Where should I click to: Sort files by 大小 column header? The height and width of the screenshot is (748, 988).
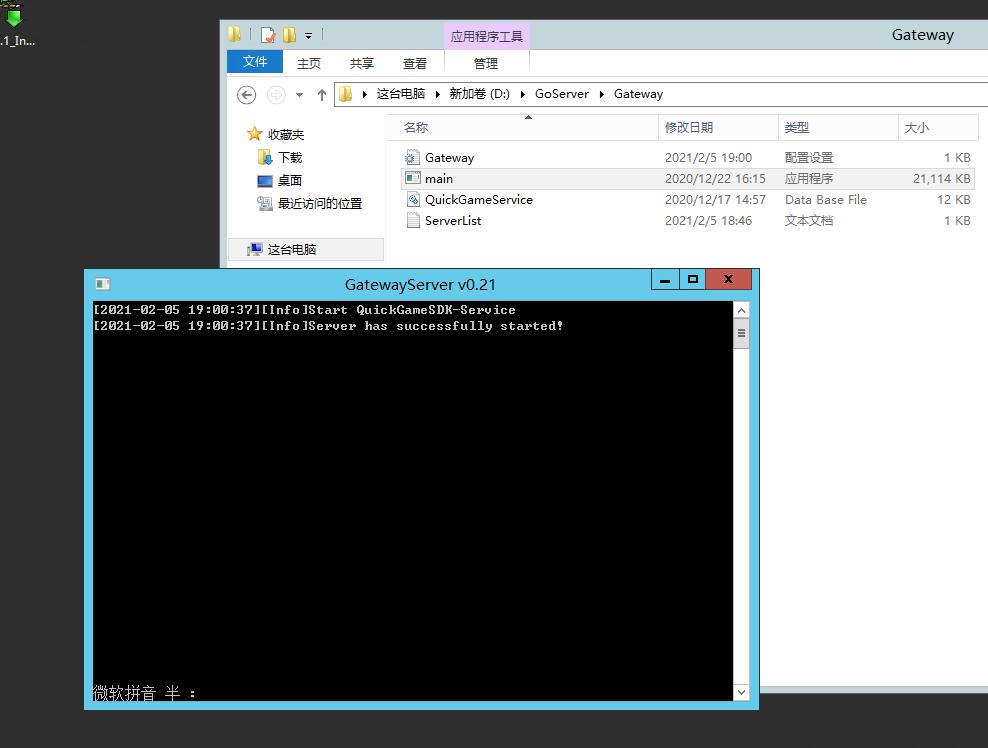(916, 128)
